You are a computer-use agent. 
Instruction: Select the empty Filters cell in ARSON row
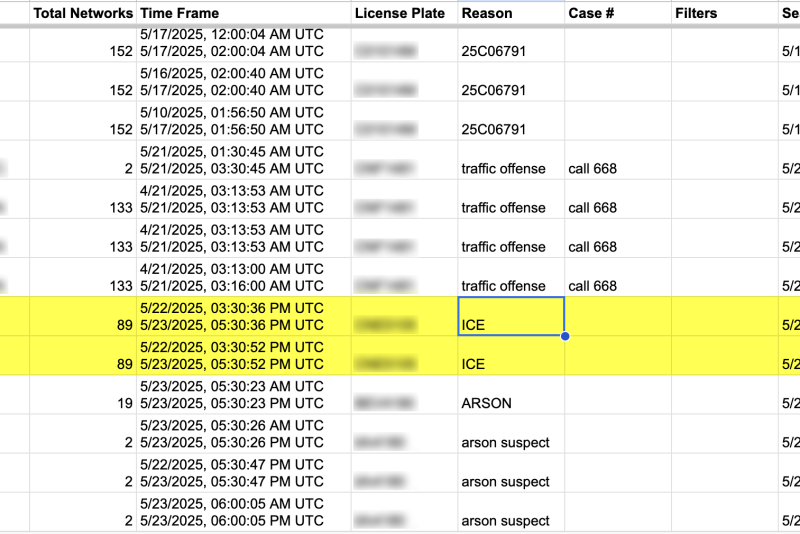pos(724,395)
